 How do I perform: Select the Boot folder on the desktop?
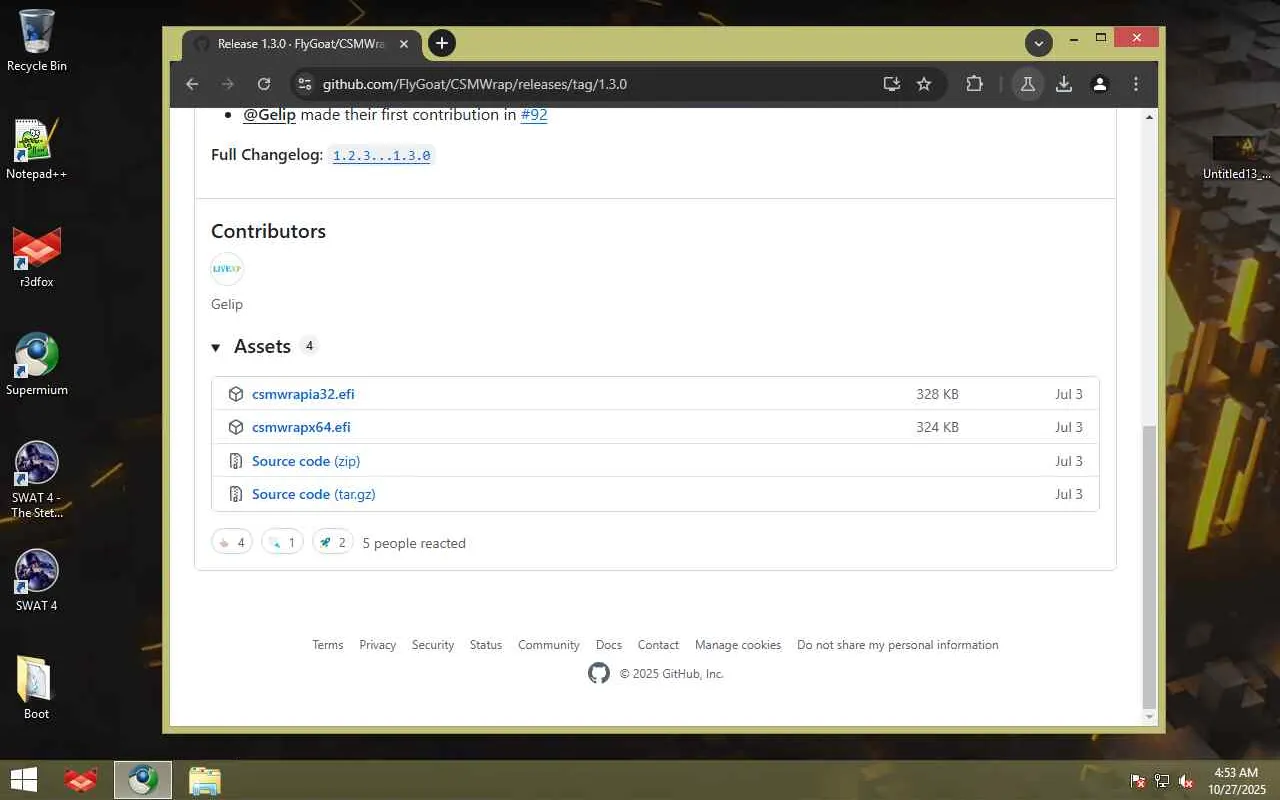coord(37,688)
